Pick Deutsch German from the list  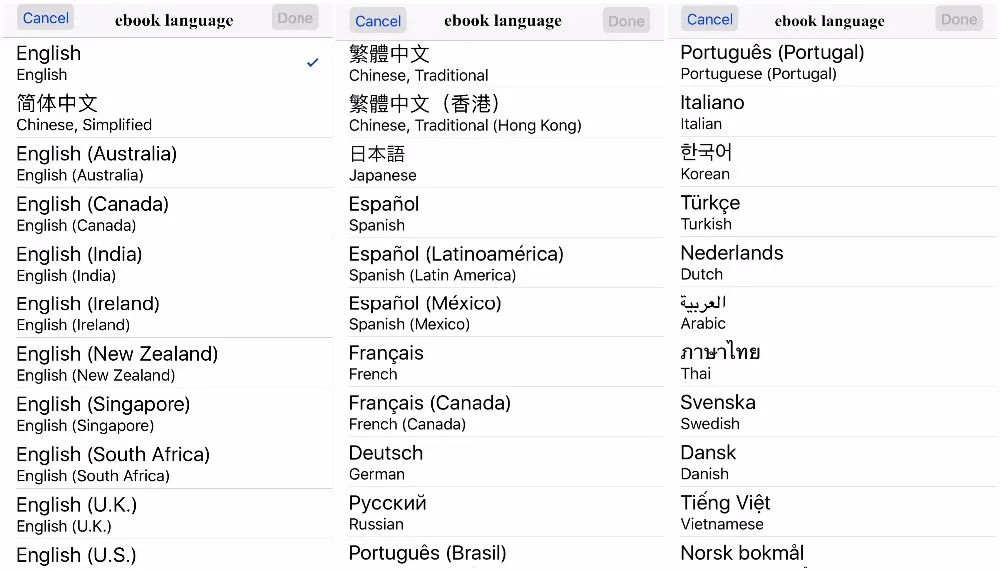(500, 463)
